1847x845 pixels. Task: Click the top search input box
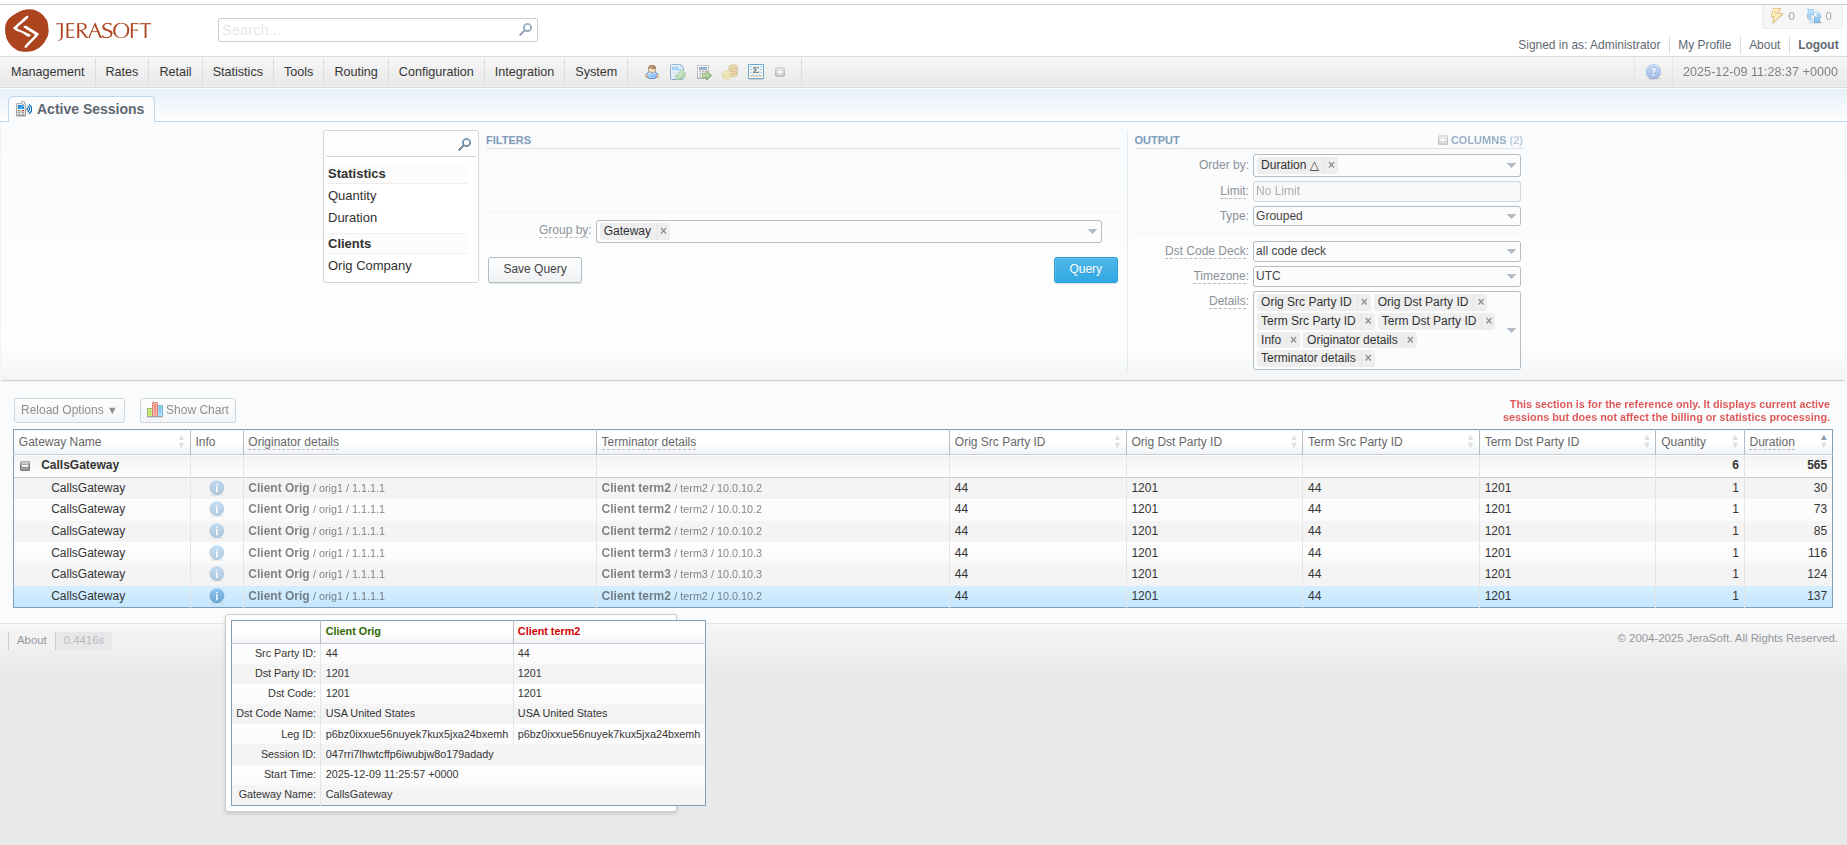(x=377, y=30)
